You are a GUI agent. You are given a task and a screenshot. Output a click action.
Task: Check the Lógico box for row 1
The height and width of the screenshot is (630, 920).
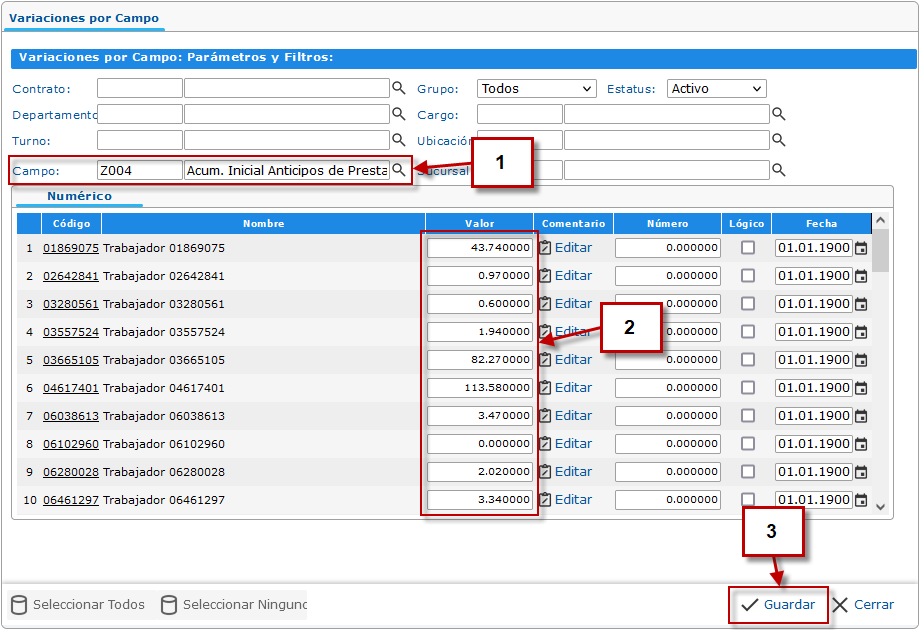[748, 248]
